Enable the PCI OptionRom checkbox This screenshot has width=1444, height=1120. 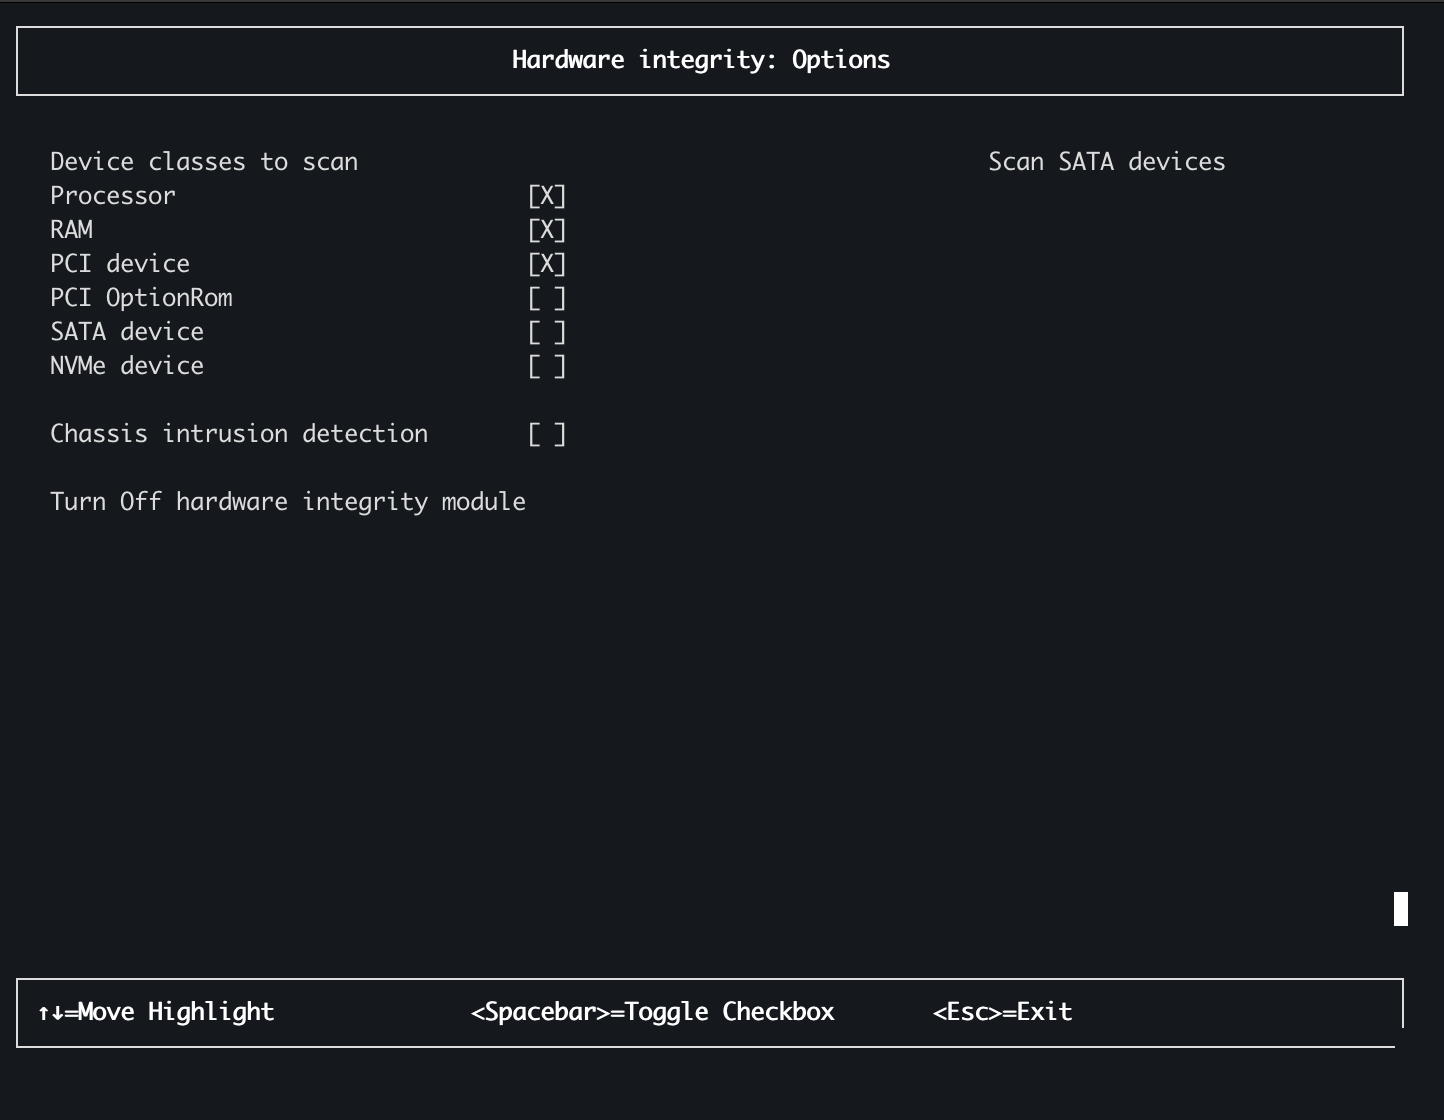pyautogui.click(x=547, y=298)
